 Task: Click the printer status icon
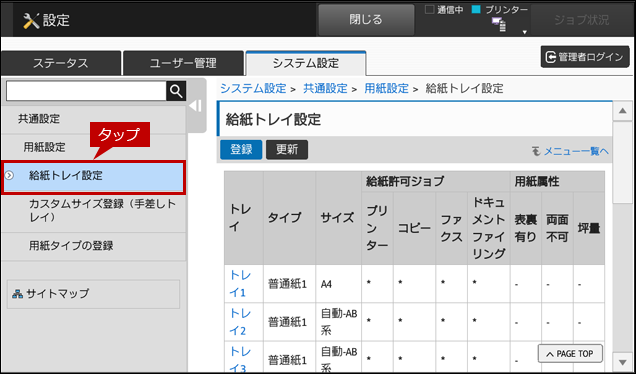(x=499, y=25)
